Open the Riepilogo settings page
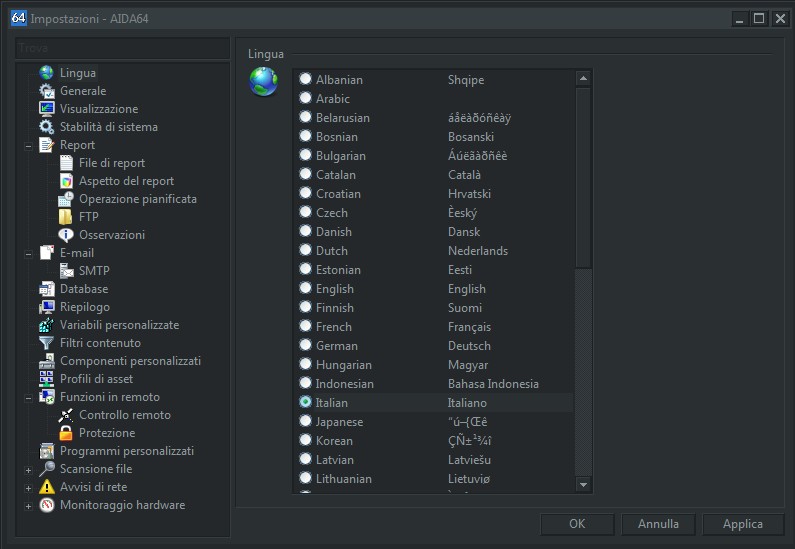 pyautogui.click(x=85, y=307)
